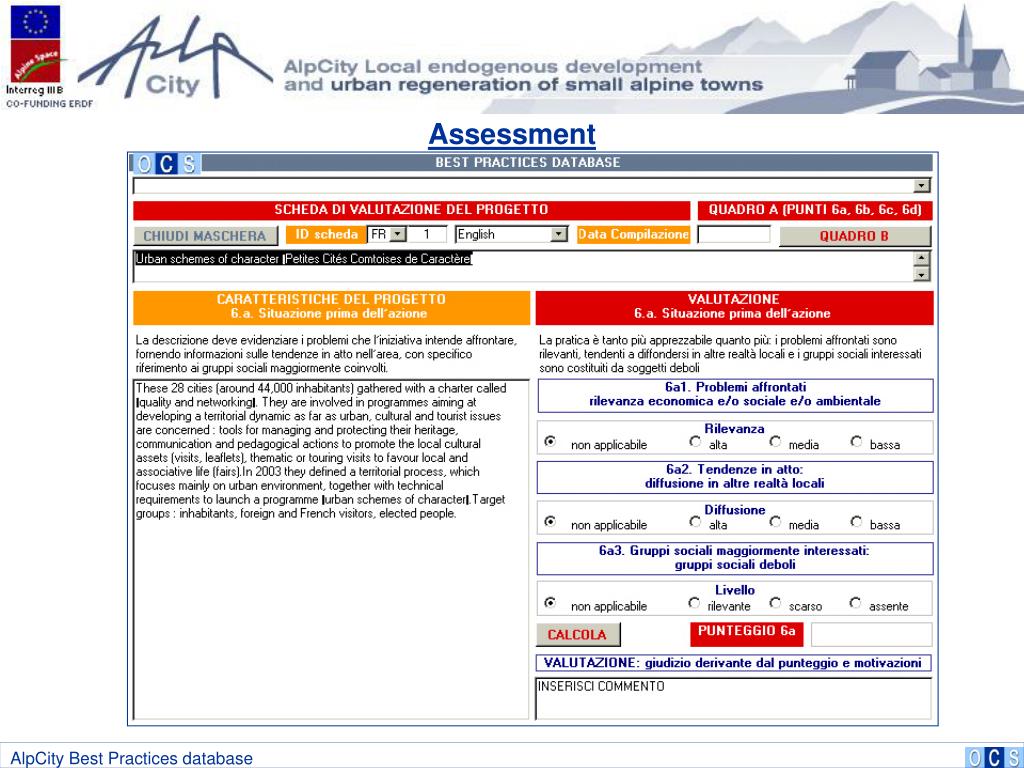
Task: Select 'scarso' under Livello
Action: (x=775, y=602)
